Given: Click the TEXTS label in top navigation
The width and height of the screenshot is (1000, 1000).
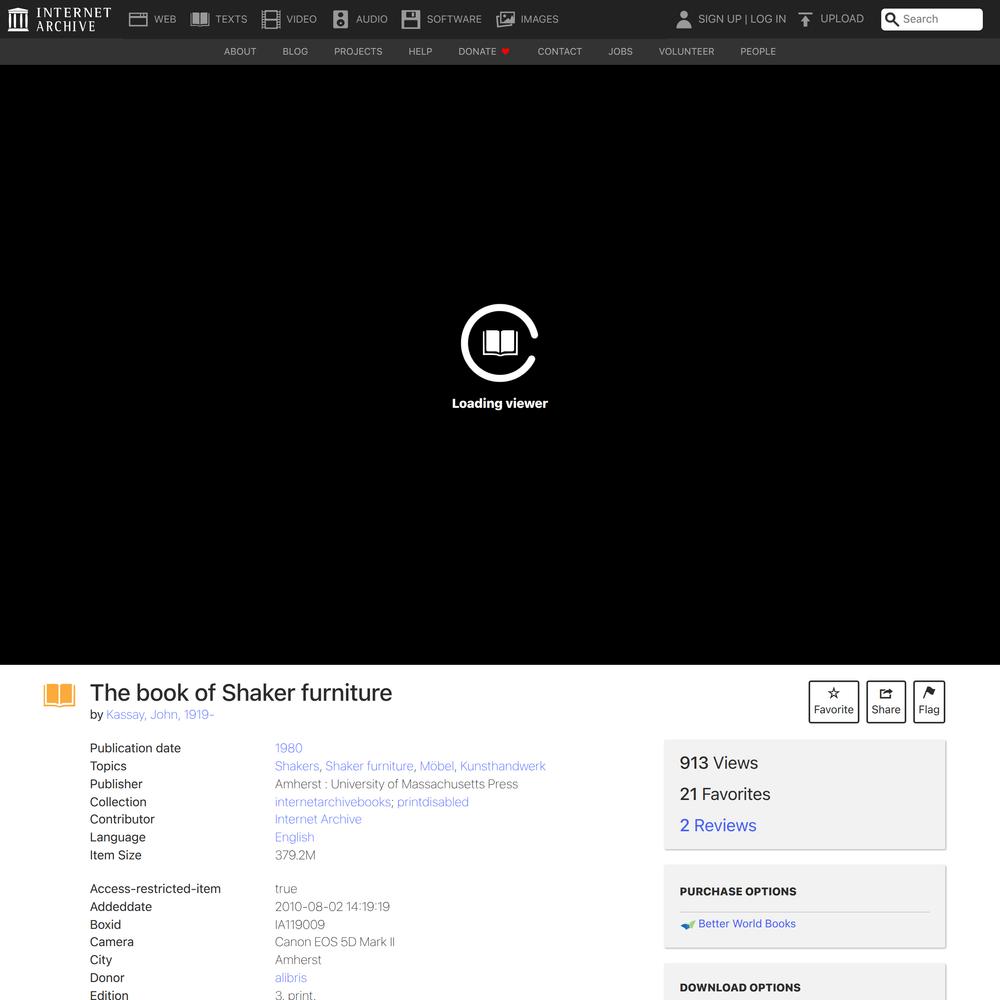Looking at the screenshot, I should [x=231, y=19].
